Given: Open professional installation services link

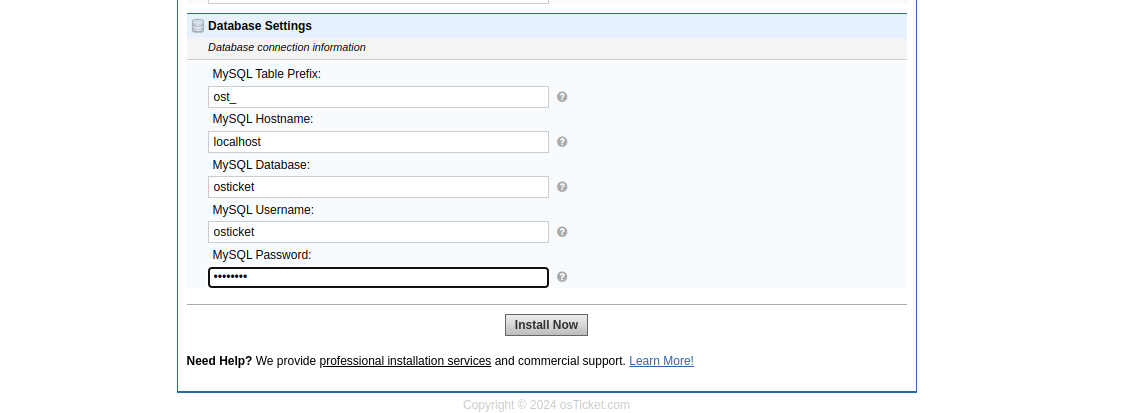Looking at the screenshot, I should point(405,361).
